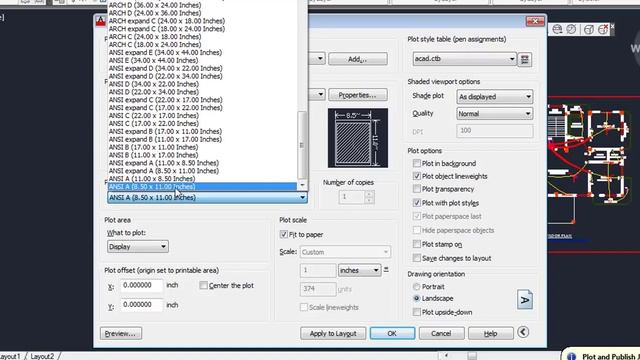Viewport: 640px width, 360px height.
Task: Select ANSI expand B (17.00 x 11.00 Inches)
Action: coord(165,131)
